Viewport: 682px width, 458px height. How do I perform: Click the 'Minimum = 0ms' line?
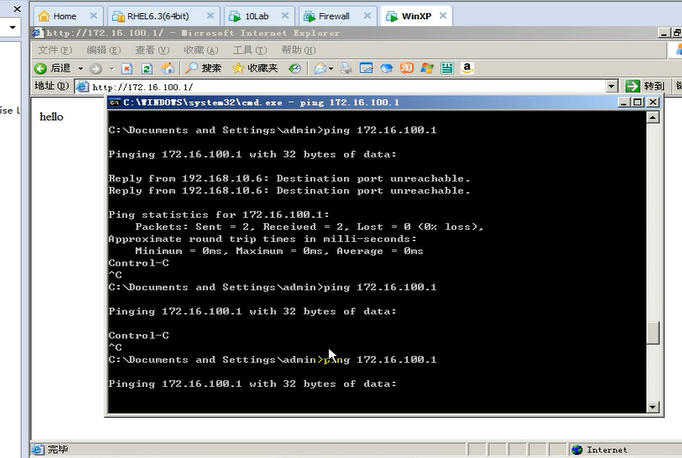279,251
